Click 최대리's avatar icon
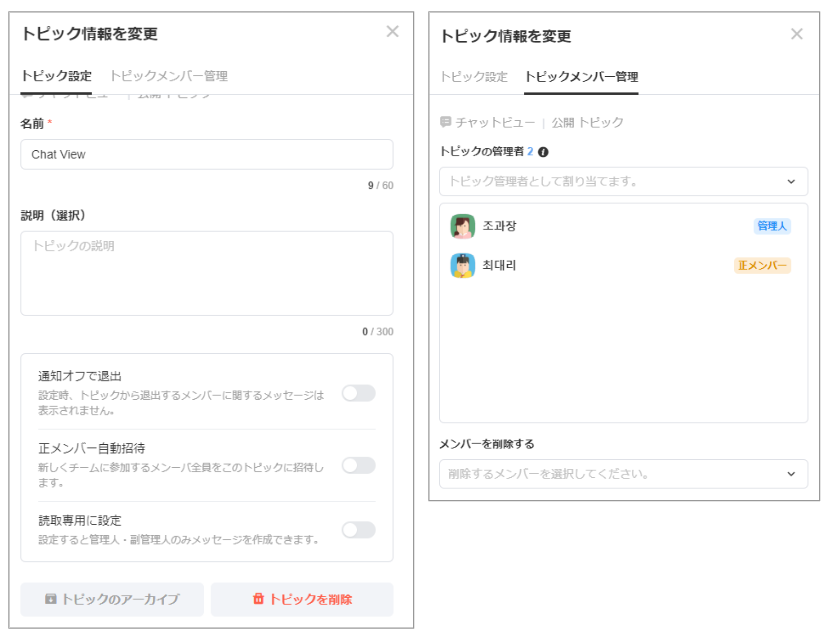The image size is (830, 638). coord(462,265)
